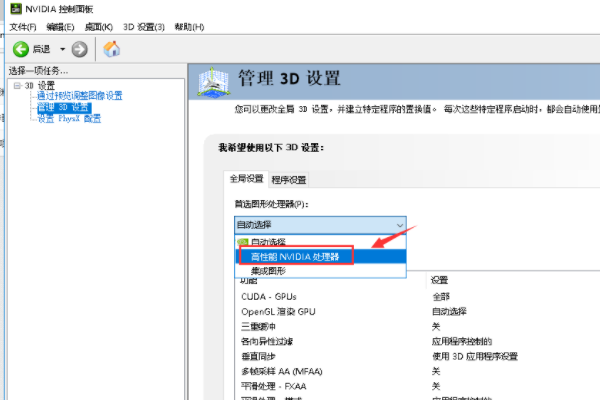Screen dimensions: 600x400
Task: Click the green Back arrow icon
Action: 19,48
